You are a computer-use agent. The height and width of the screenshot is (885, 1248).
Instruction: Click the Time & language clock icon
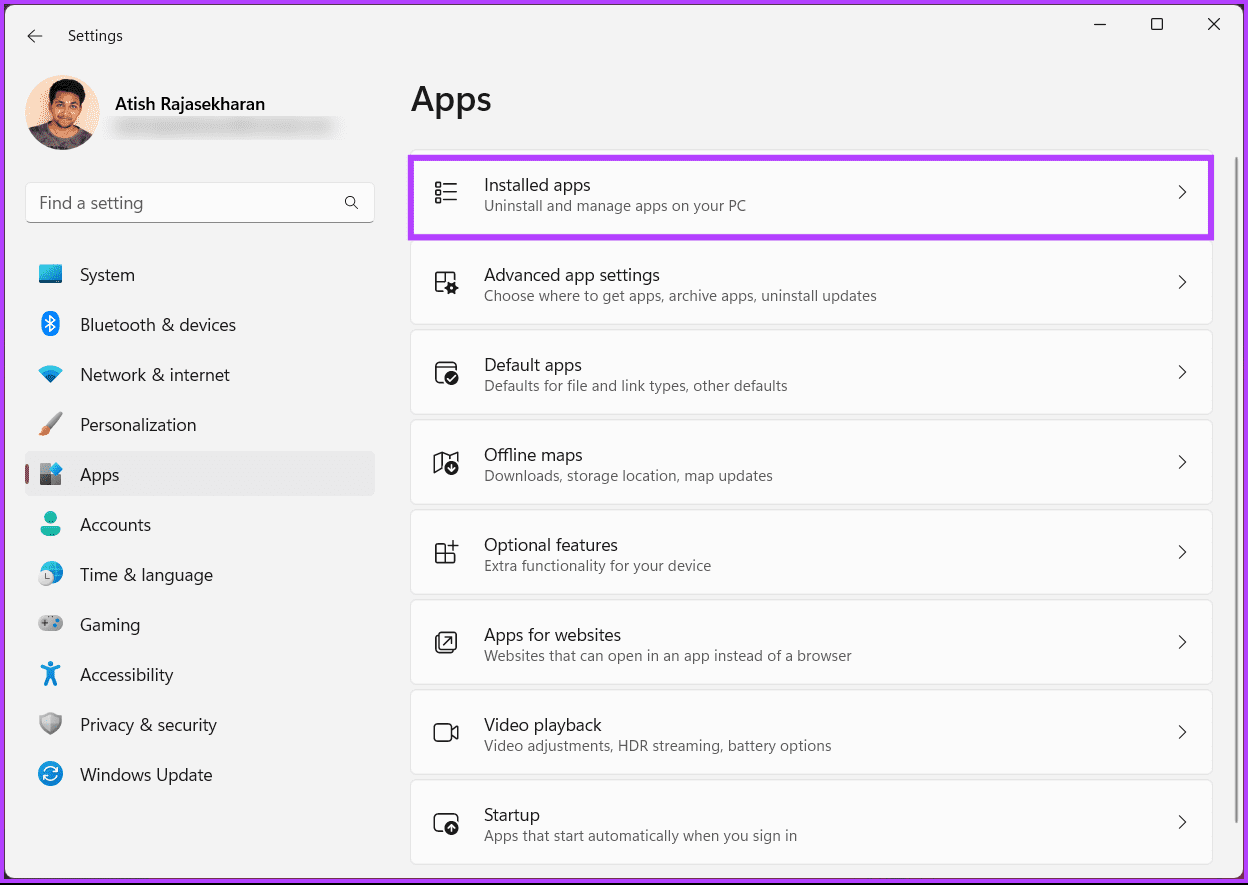[x=51, y=574]
